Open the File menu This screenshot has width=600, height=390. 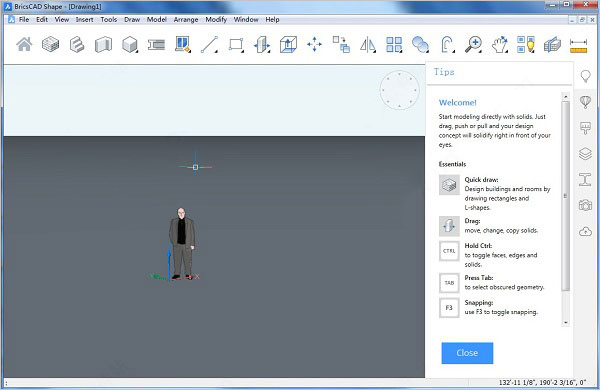pyautogui.click(x=24, y=20)
